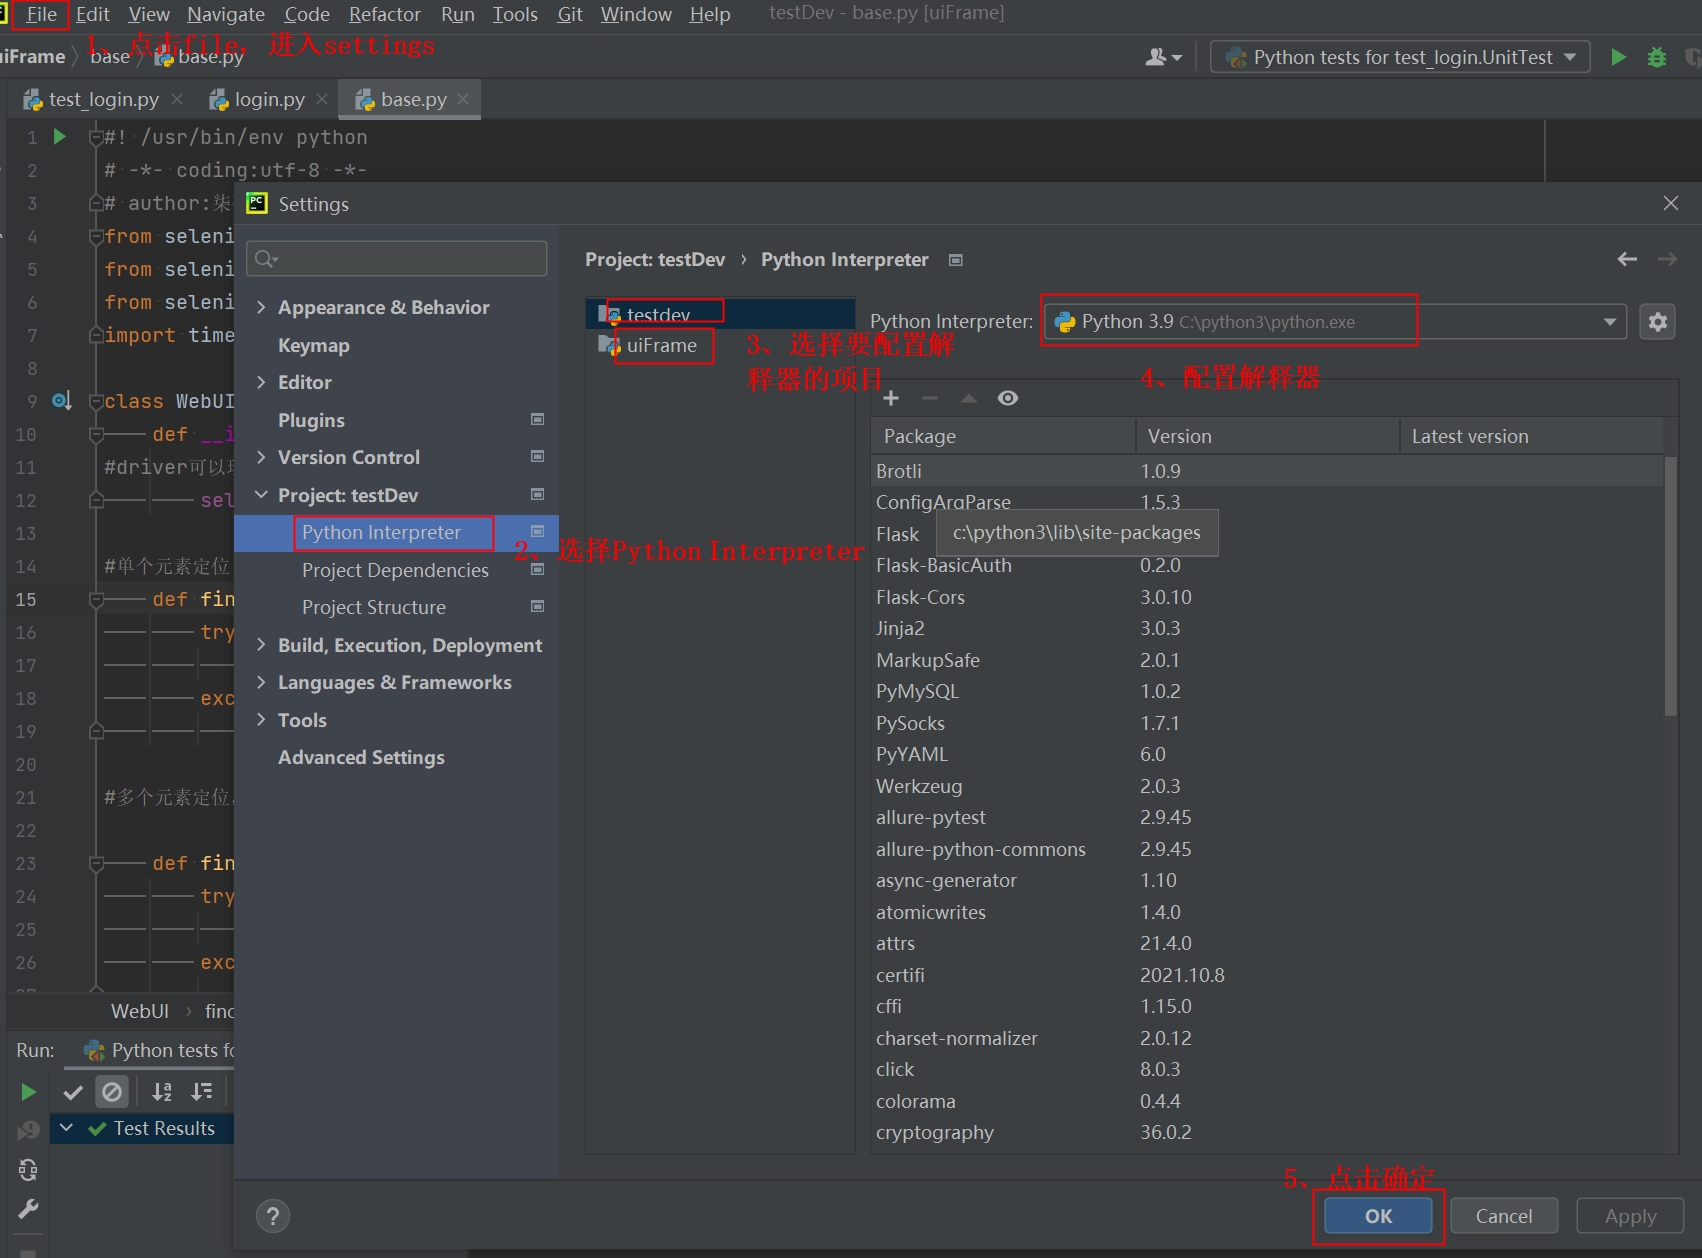
Task: Click the Cancel button
Action: pos(1503,1216)
